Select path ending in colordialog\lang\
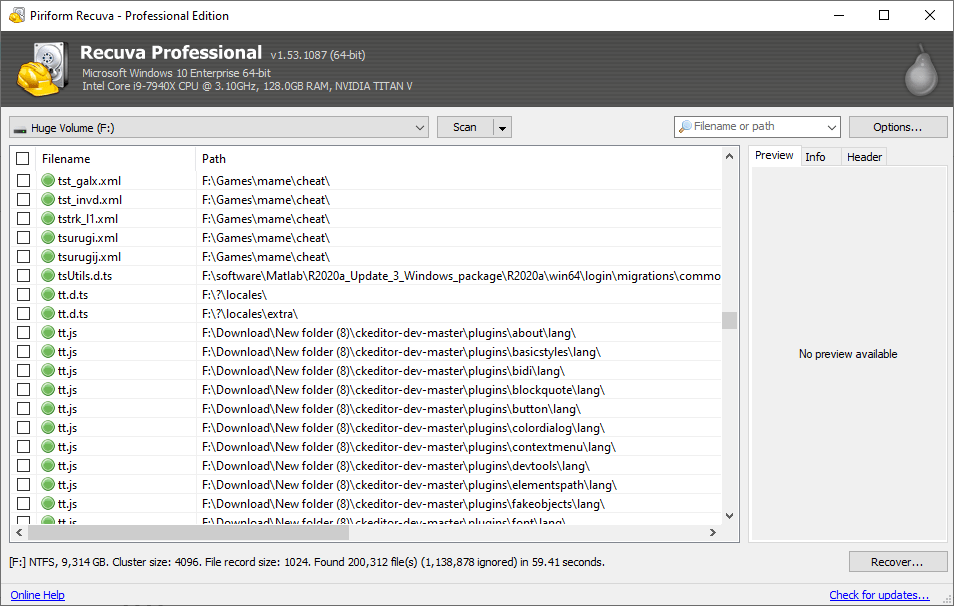Image resolution: width=954 pixels, height=606 pixels. click(x=403, y=428)
